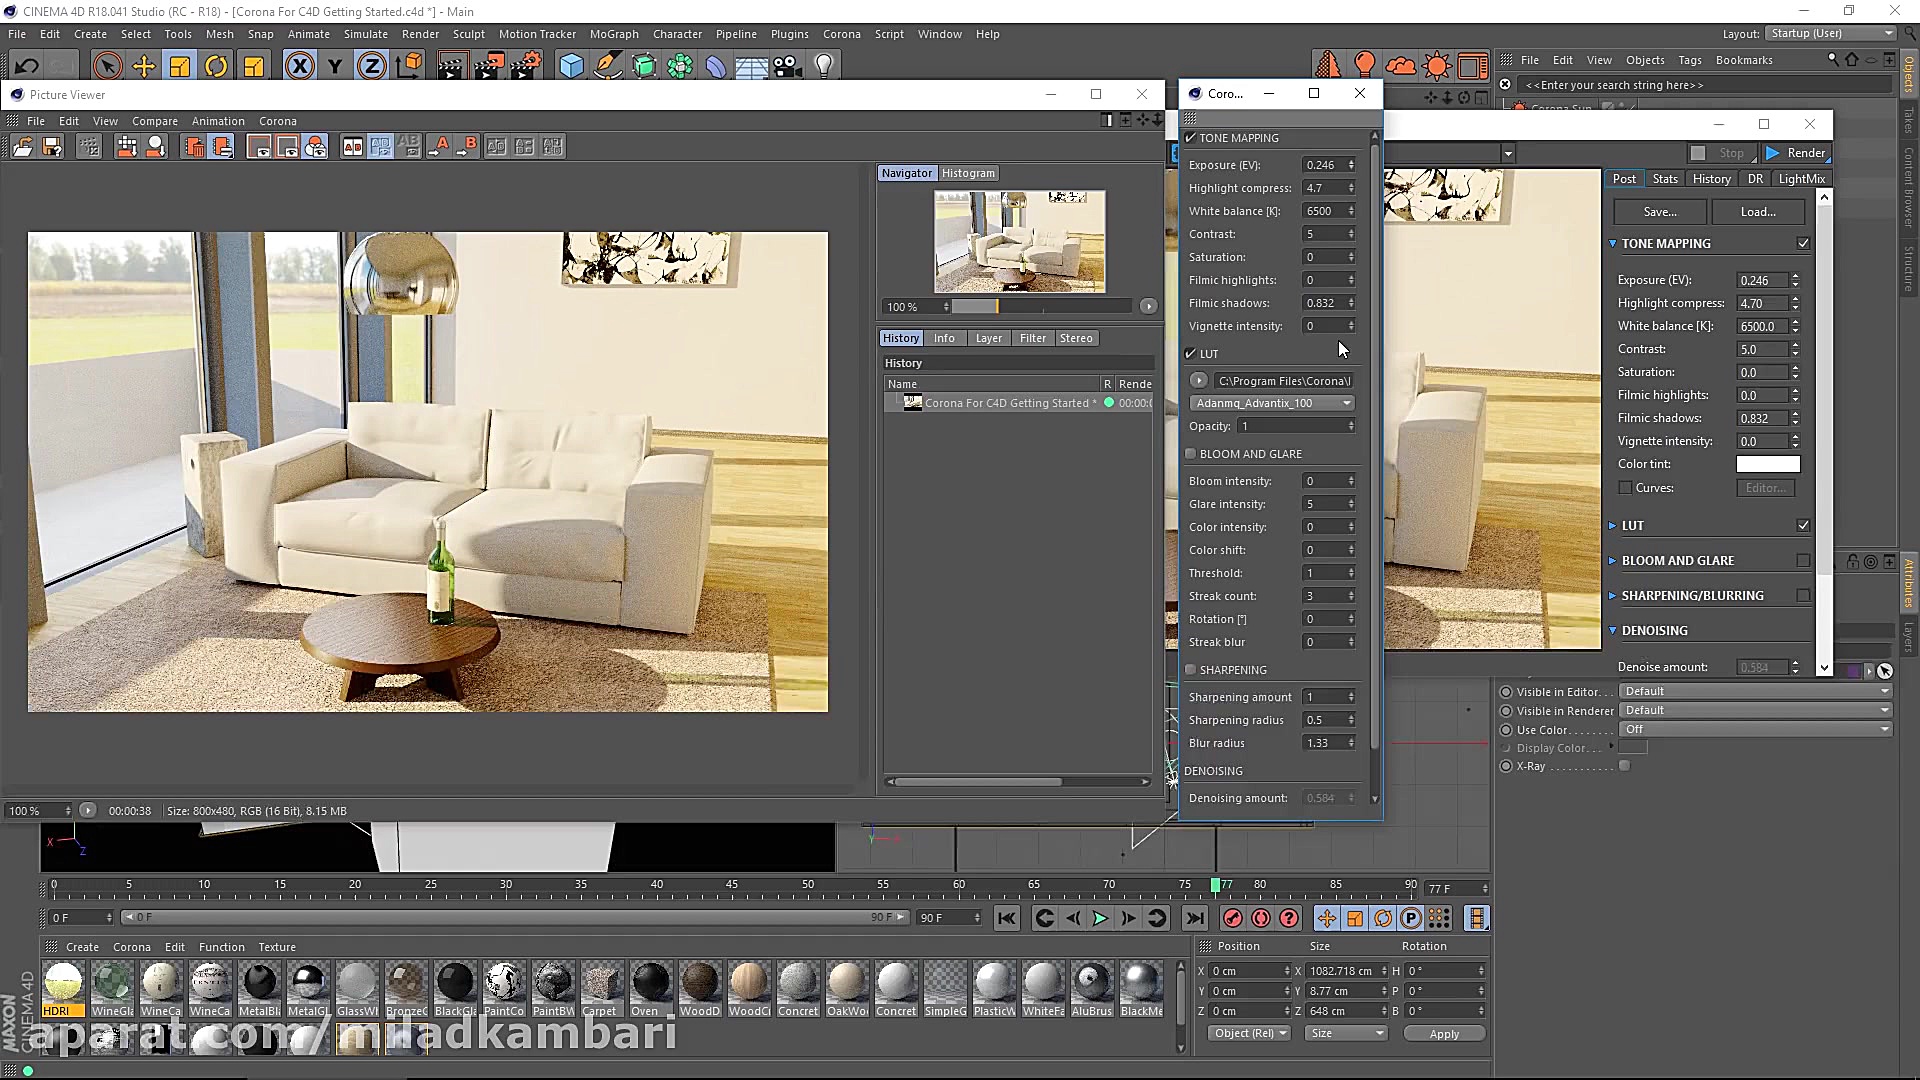This screenshot has height=1080, width=1920.
Task: Select the Move tool in the toolbar
Action: click(x=143, y=65)
